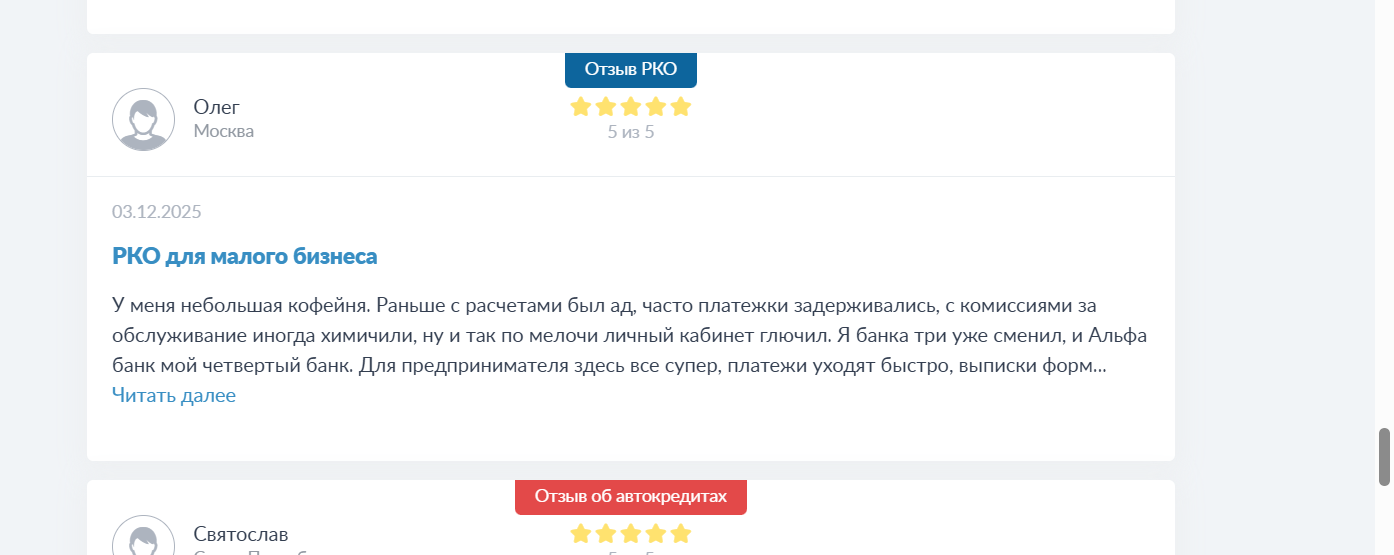1394x555 pixels.
Task: Expand review via "Читать далее" link
Action: pyautogui.click(x=174, y=395)
